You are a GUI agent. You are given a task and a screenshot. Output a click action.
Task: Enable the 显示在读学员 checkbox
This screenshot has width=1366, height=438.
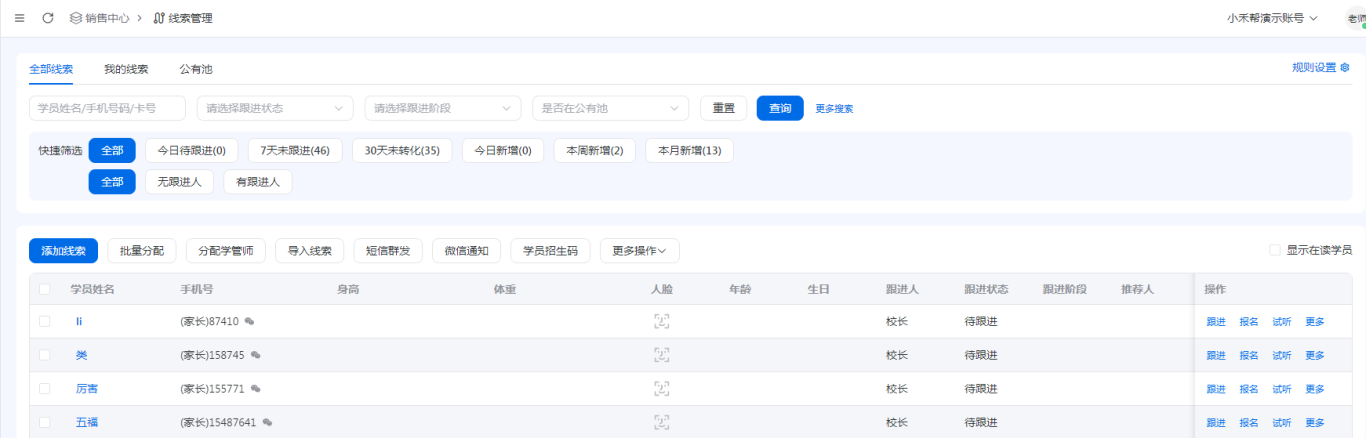pos(1275,250)
